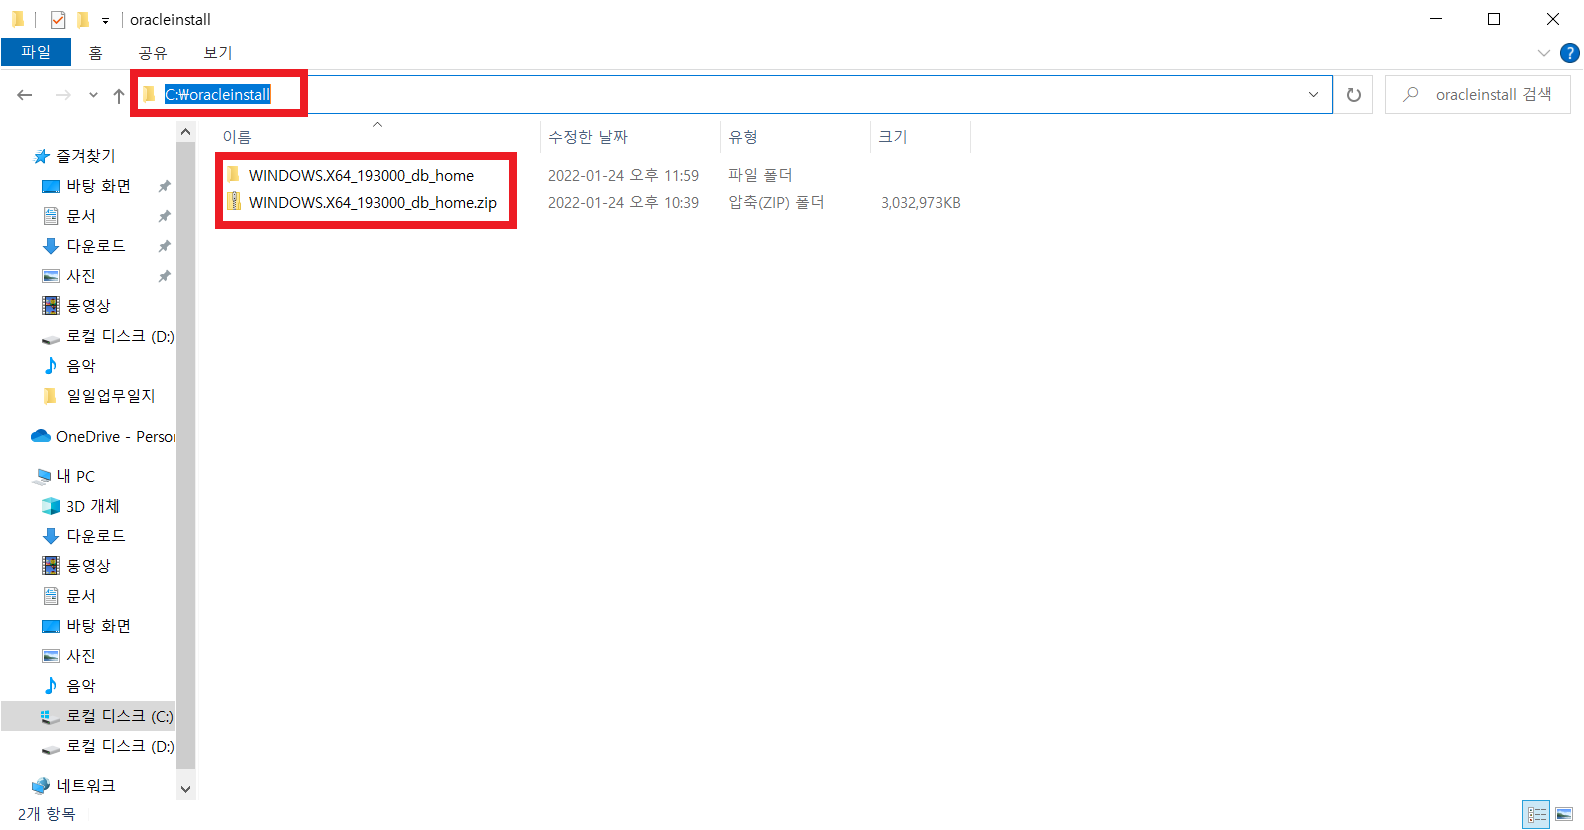The height and width of the screenshot is (830, 1584).
Task: Open the 일일업무일지 folder
Action: tap(110, 396)
